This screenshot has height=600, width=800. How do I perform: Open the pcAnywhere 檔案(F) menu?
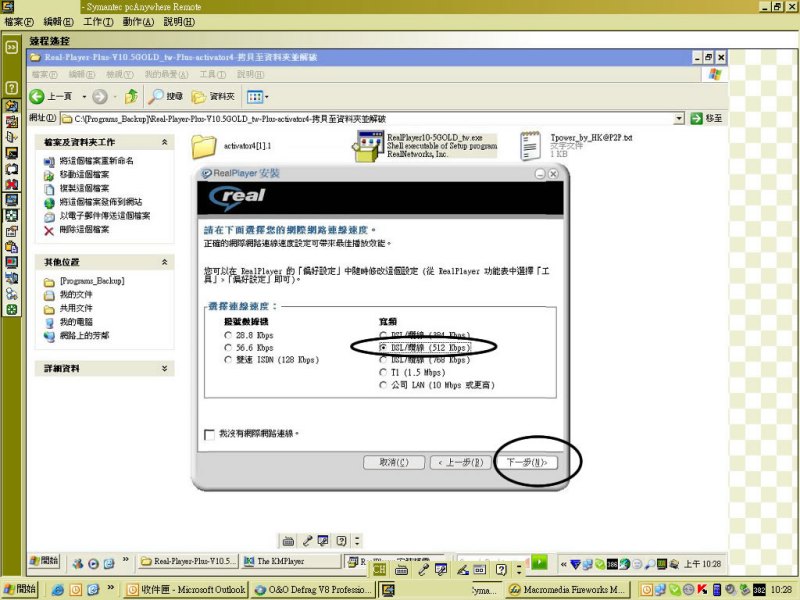pyautogui.click(x=19, y=22)
